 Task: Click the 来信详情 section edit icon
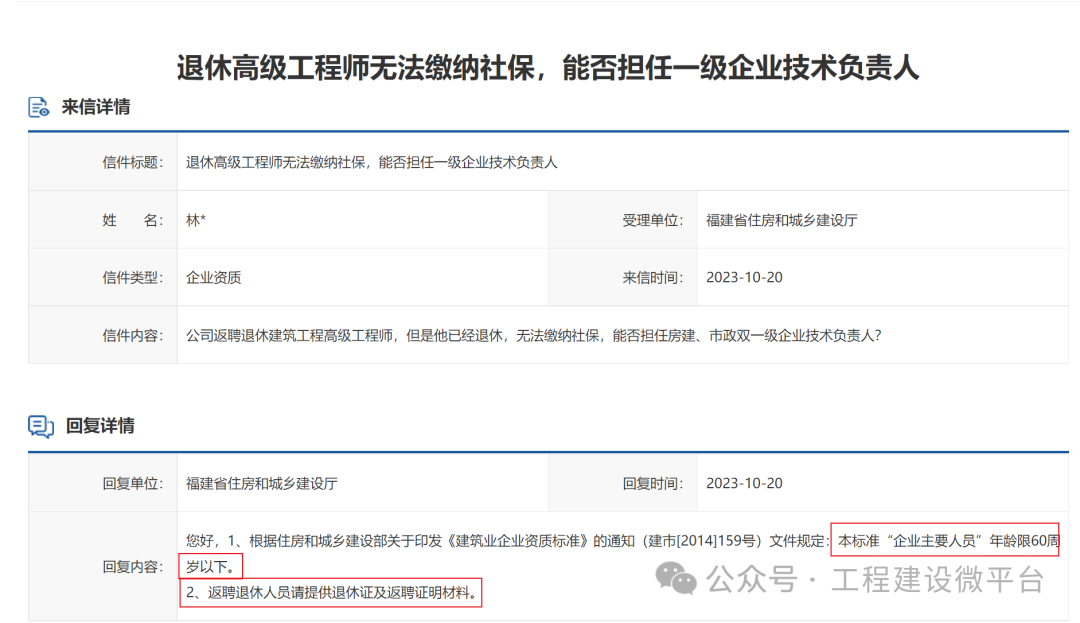tap(38, 103)
